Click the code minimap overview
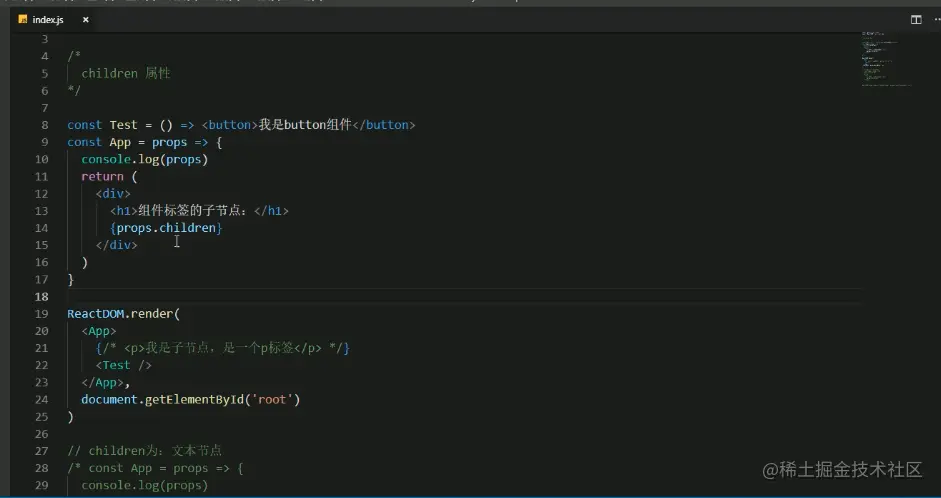941x498 pixels. pos(887,60)
